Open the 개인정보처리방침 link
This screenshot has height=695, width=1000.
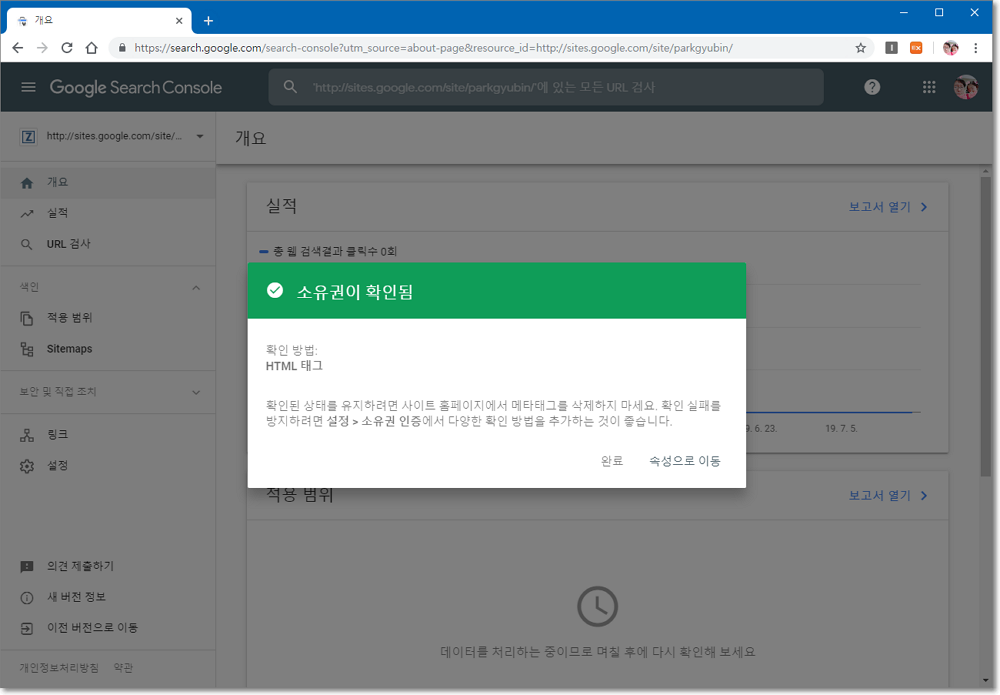59,668
